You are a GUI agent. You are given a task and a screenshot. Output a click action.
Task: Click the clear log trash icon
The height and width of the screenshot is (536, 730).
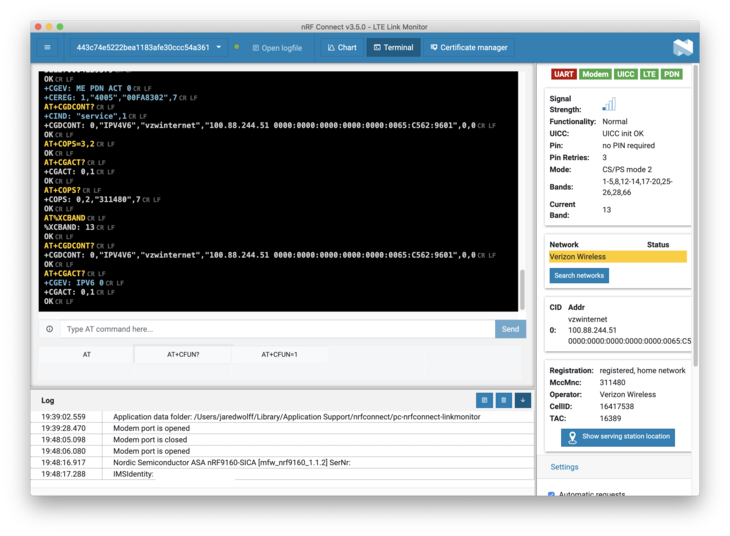pyautogui.click(x=503, y=400)
